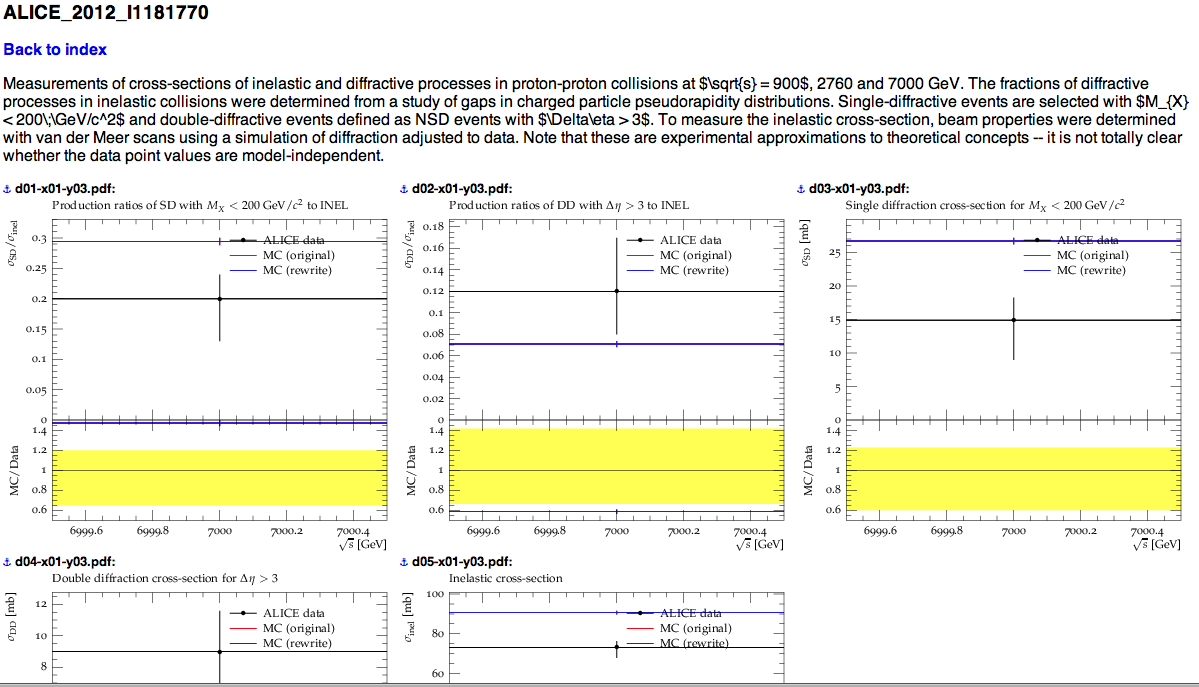Open the DD production ratio plot
1199x687 pixels.
593,374
